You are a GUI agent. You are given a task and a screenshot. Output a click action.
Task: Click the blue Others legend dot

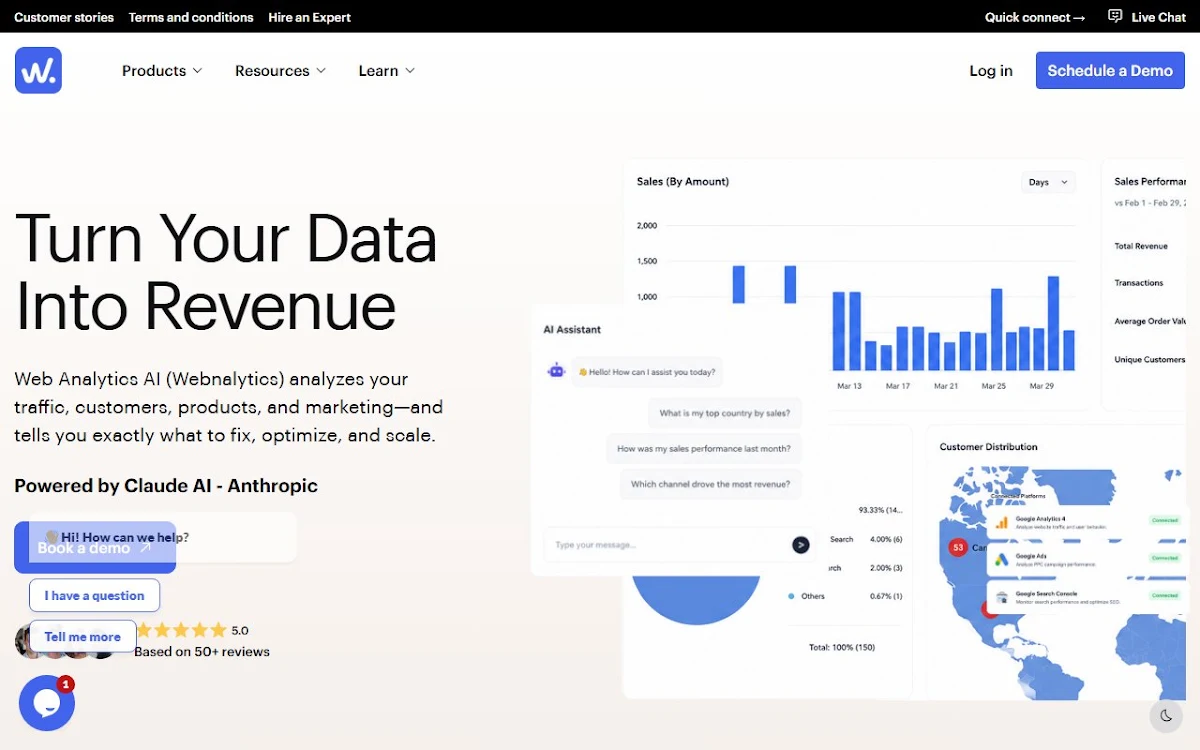coord(791,596)
